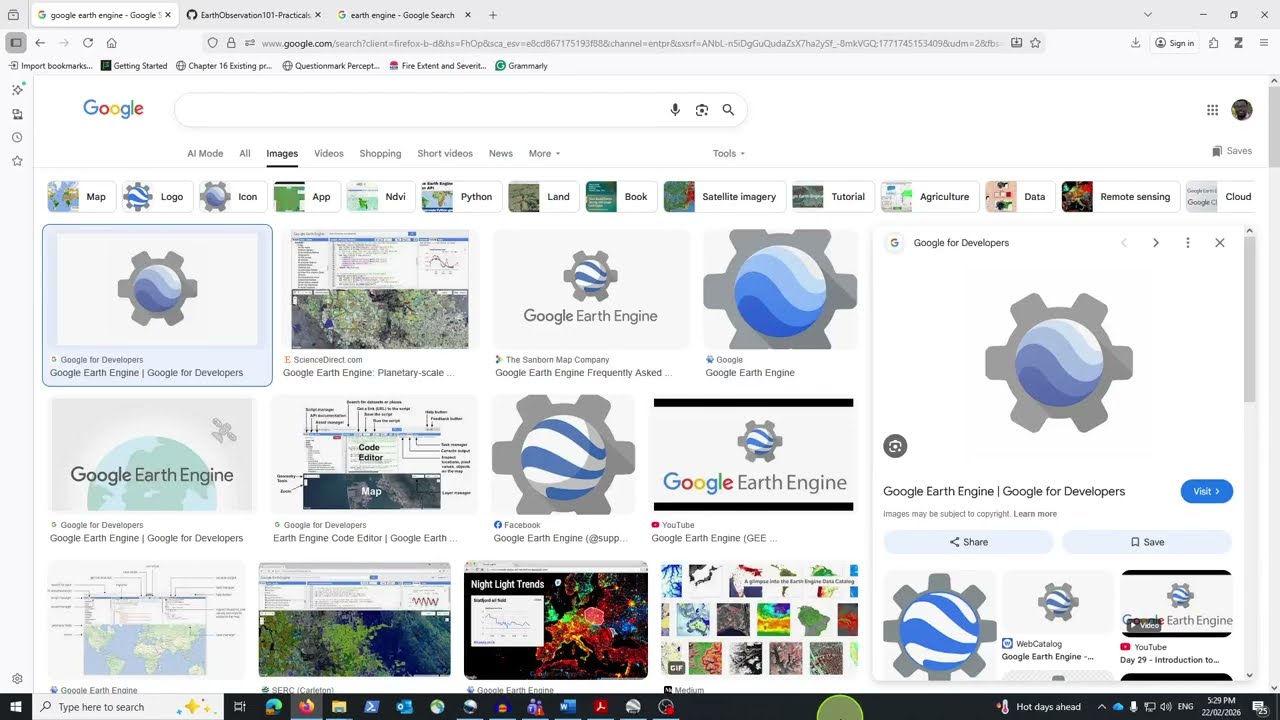Screen dimensions: 1280x720
Task: Click Learn more copyright link
Action: pos(1035,514)
